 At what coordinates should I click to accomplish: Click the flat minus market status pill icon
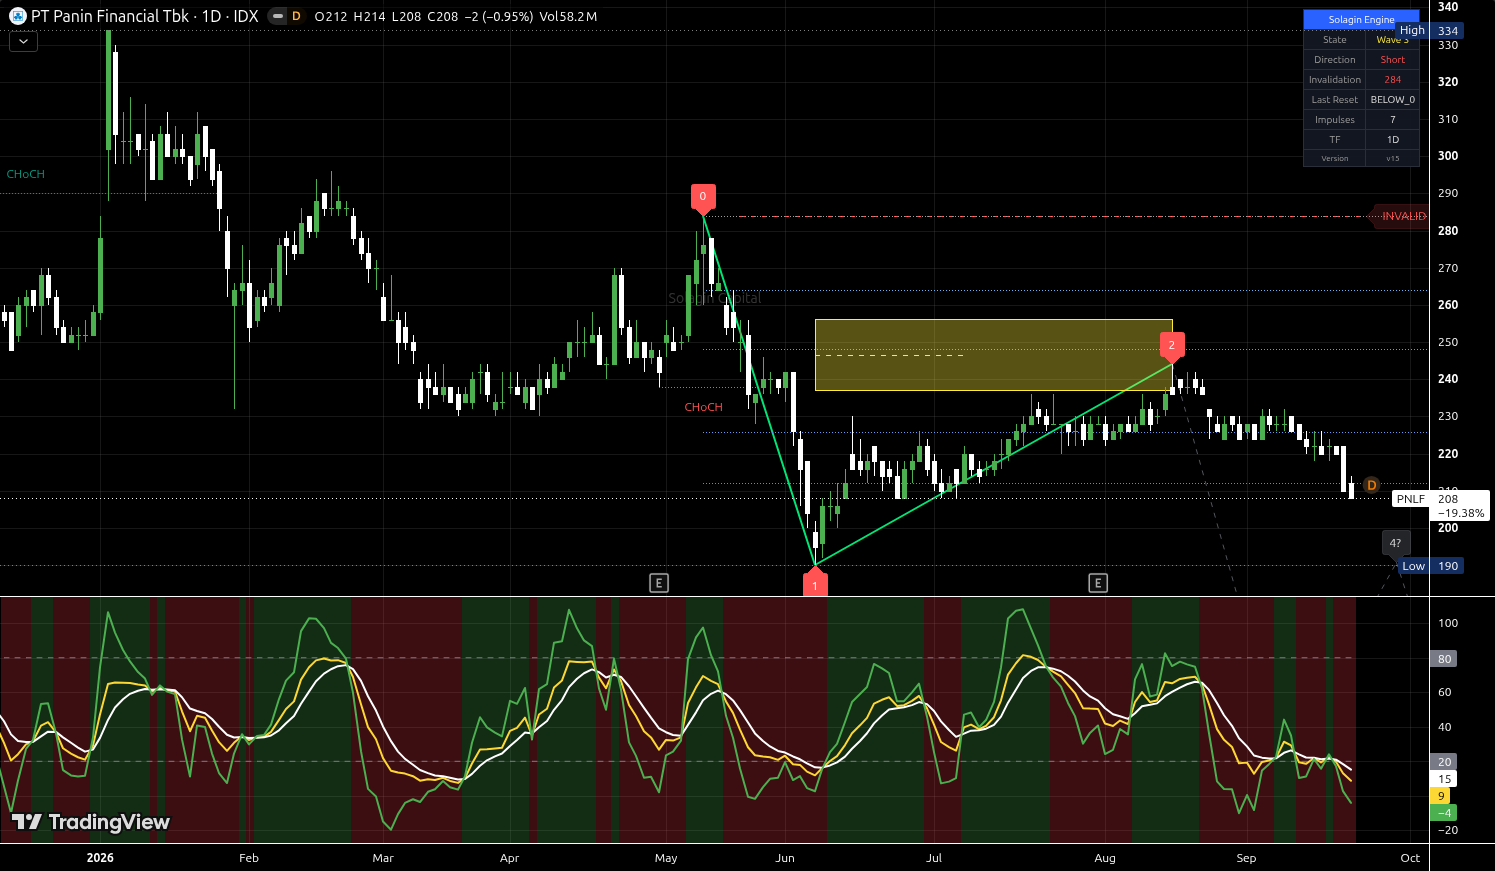[277, 16]
